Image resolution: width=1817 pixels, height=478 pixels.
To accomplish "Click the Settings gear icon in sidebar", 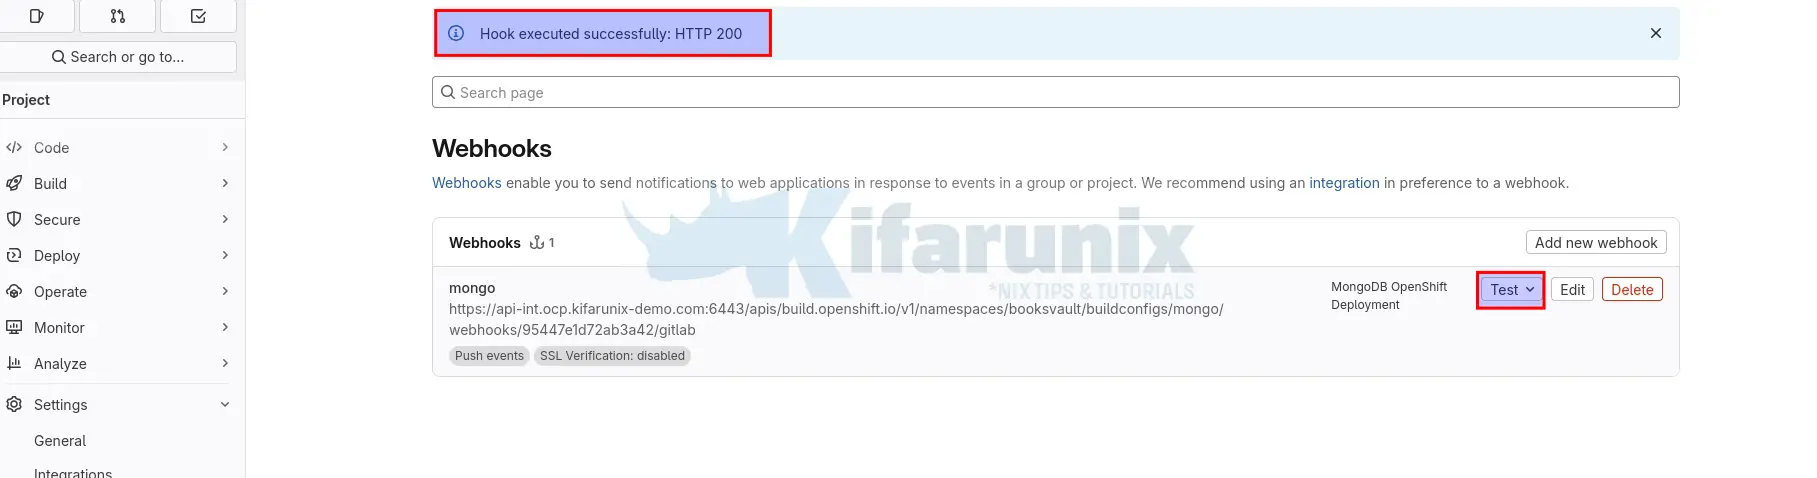I will (14, 405).
